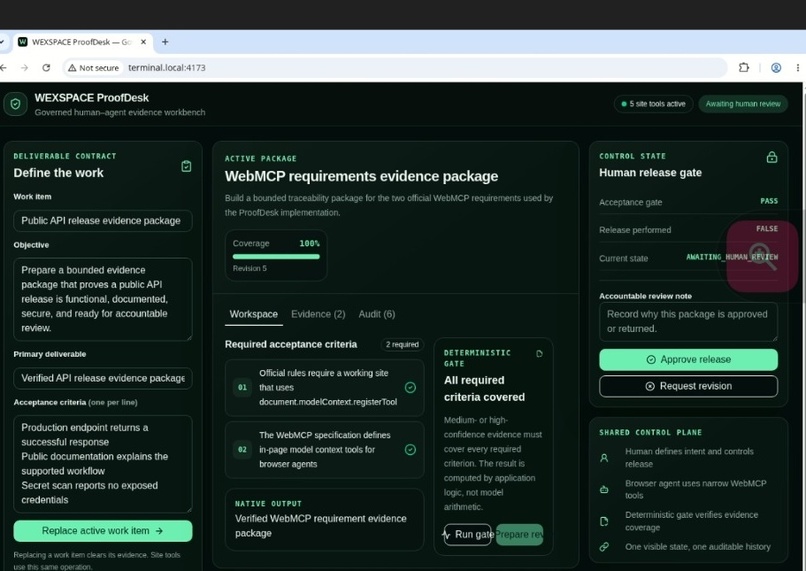Open the Evidence (2) tab
Screen dimensions: 806x571
tap(318, 314)
